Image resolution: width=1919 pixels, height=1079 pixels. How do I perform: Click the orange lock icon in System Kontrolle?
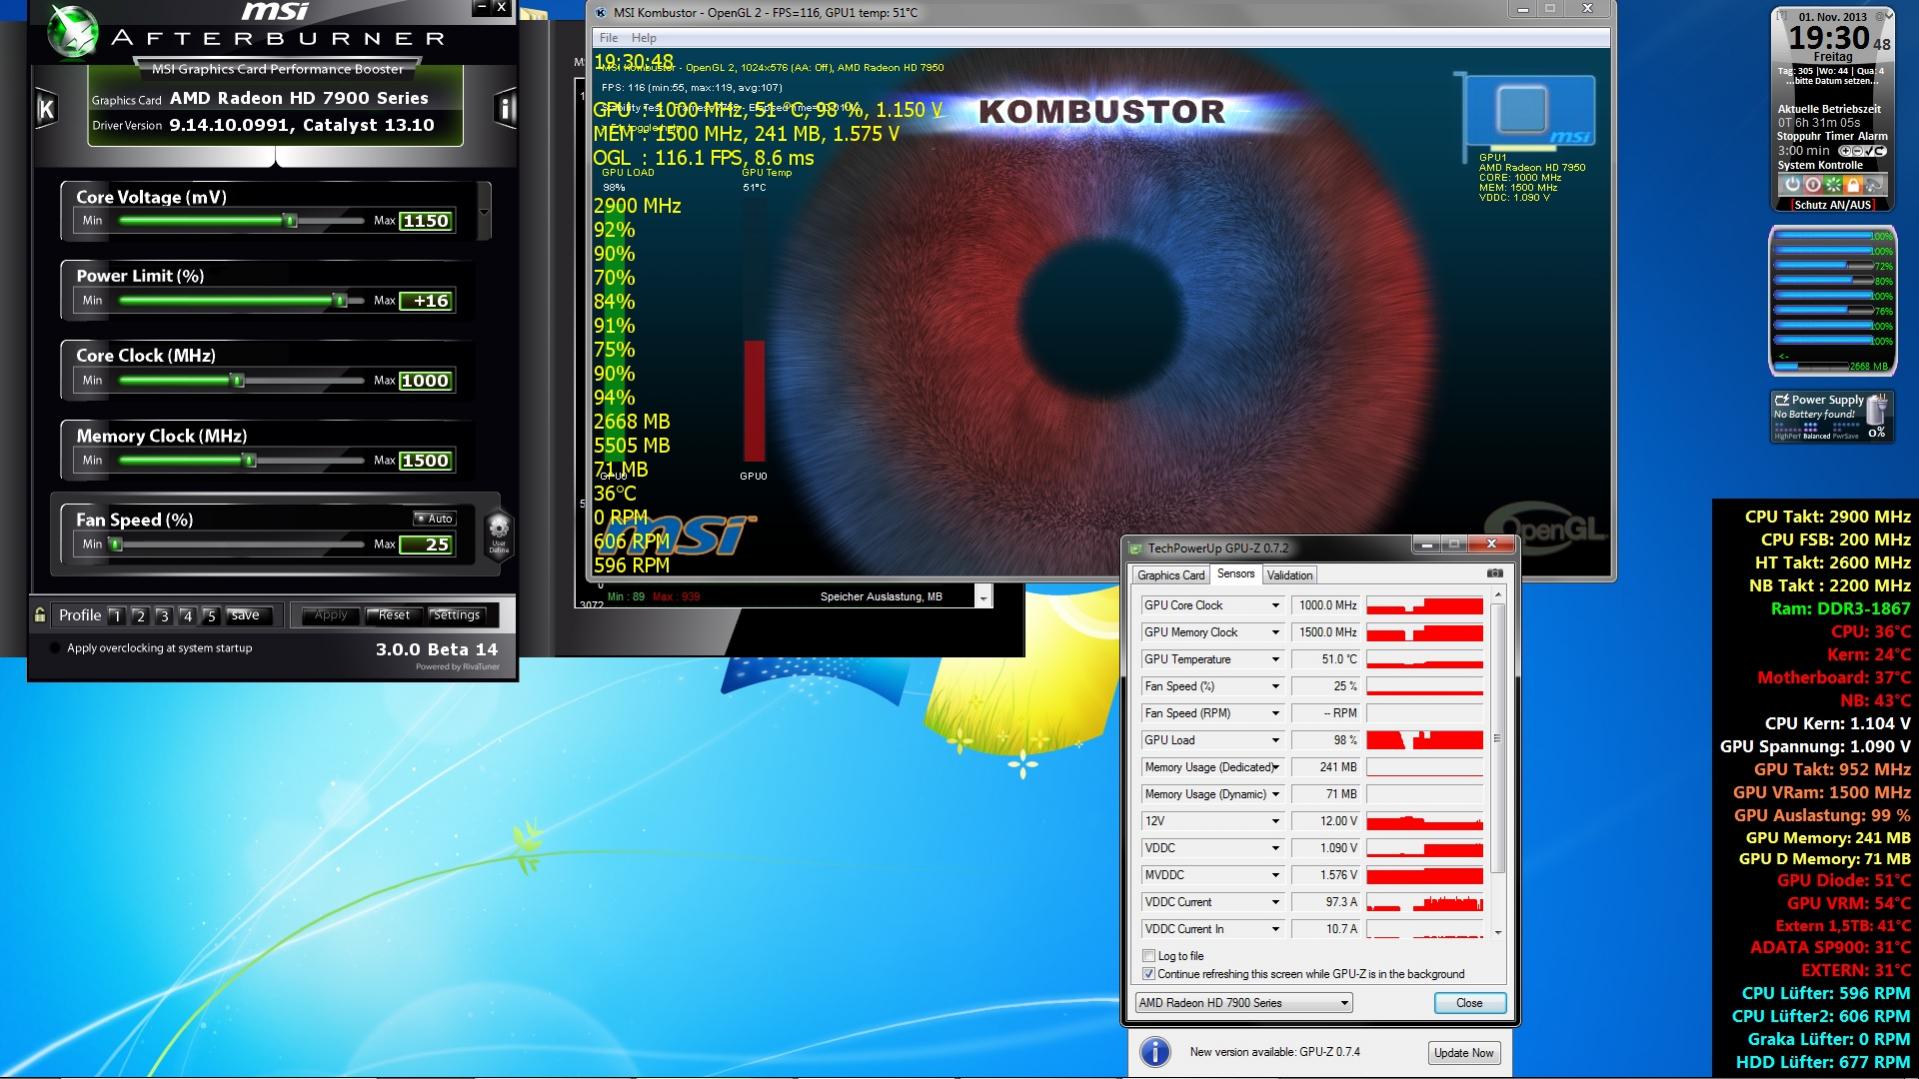point(1853,185)
